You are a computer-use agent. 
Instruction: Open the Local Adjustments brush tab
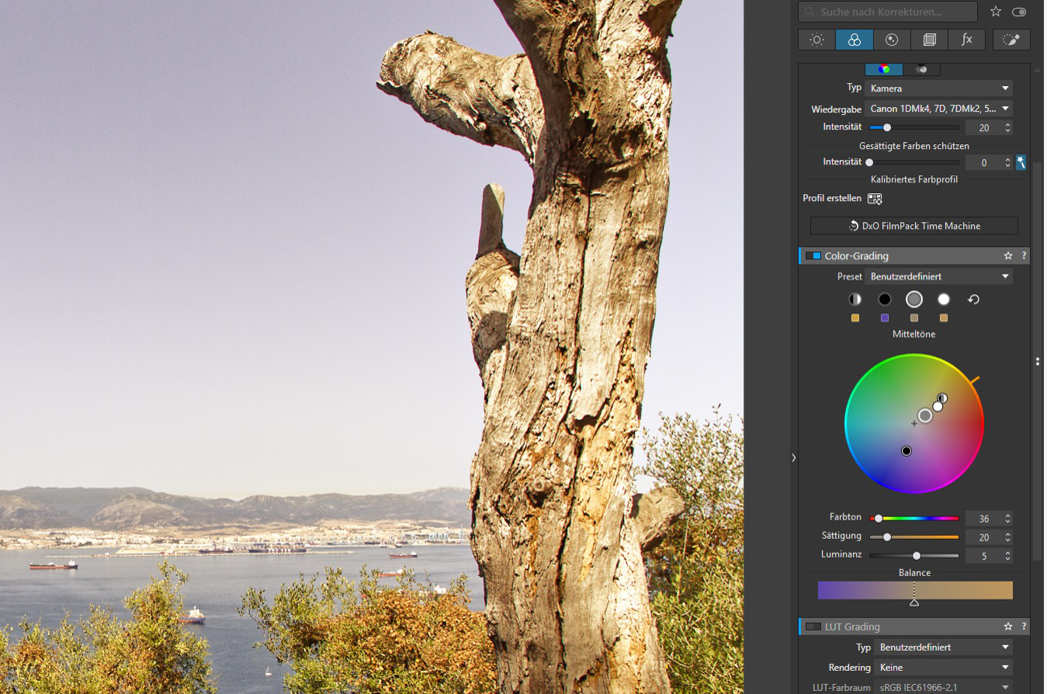point(1011,40)
